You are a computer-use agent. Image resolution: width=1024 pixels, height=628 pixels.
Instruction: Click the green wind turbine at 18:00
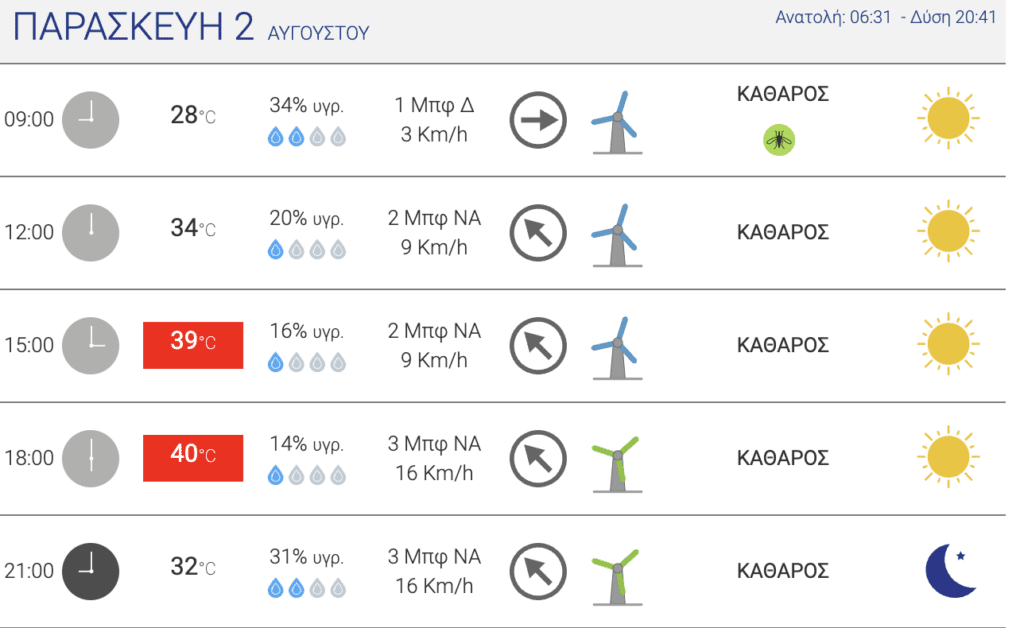click(x=616, y=463)
